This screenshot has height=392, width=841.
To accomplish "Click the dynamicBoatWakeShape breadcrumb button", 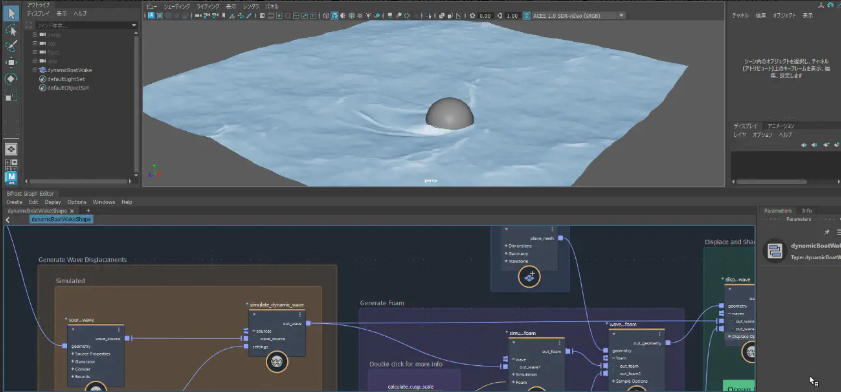I will coord(61,220).
